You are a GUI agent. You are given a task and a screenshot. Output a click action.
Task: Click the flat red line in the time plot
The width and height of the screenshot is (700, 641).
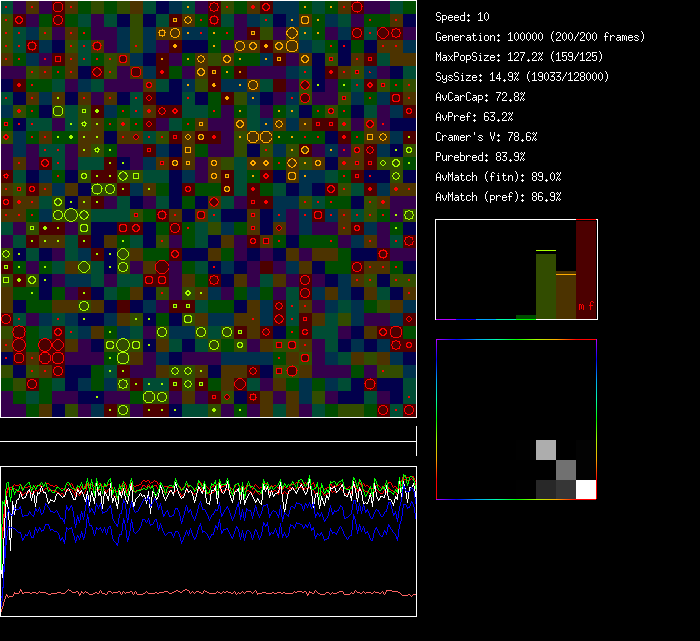[200, 592]
